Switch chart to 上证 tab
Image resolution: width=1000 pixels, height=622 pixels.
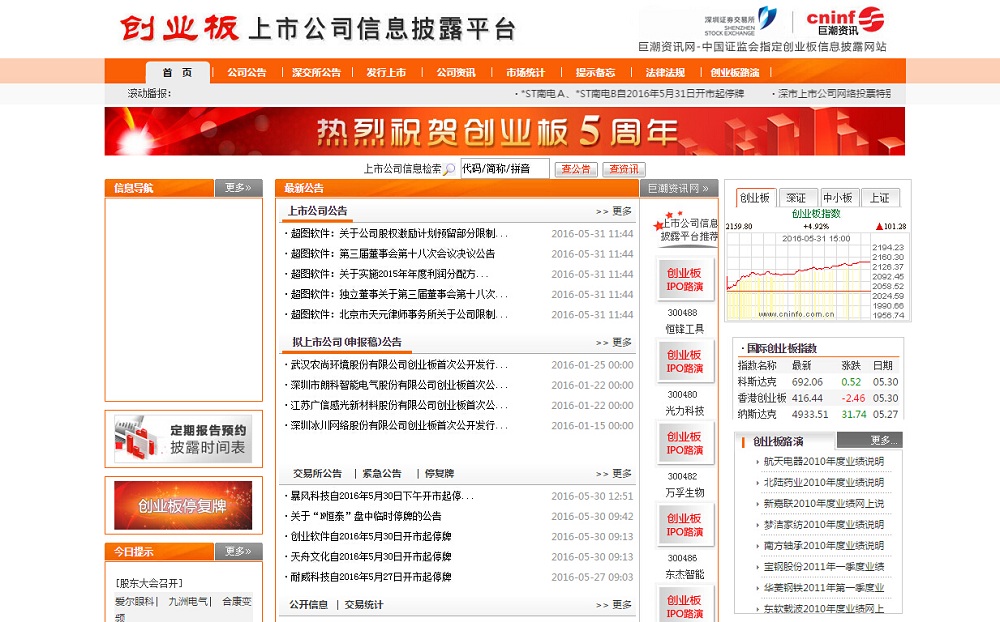coord(880,198)
